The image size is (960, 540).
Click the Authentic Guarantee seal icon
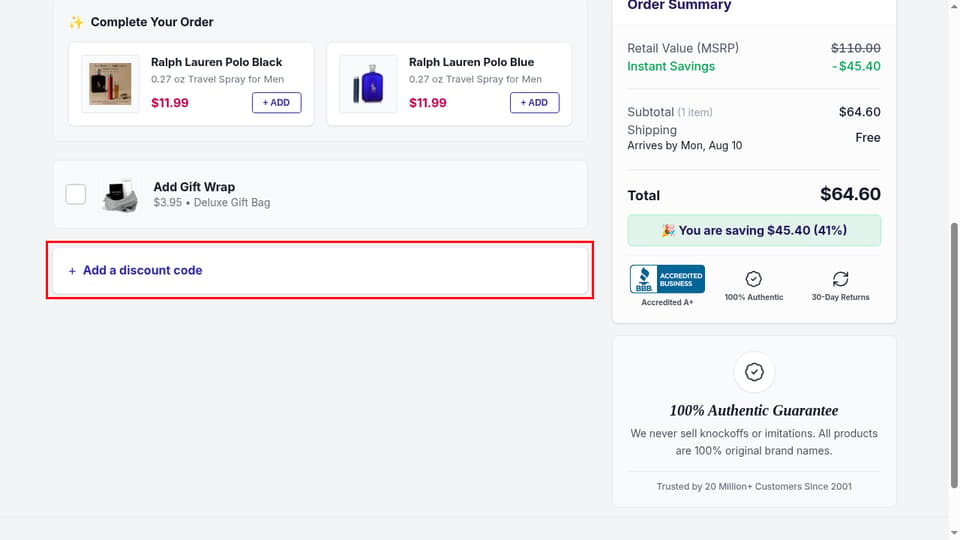click(754, 372)
